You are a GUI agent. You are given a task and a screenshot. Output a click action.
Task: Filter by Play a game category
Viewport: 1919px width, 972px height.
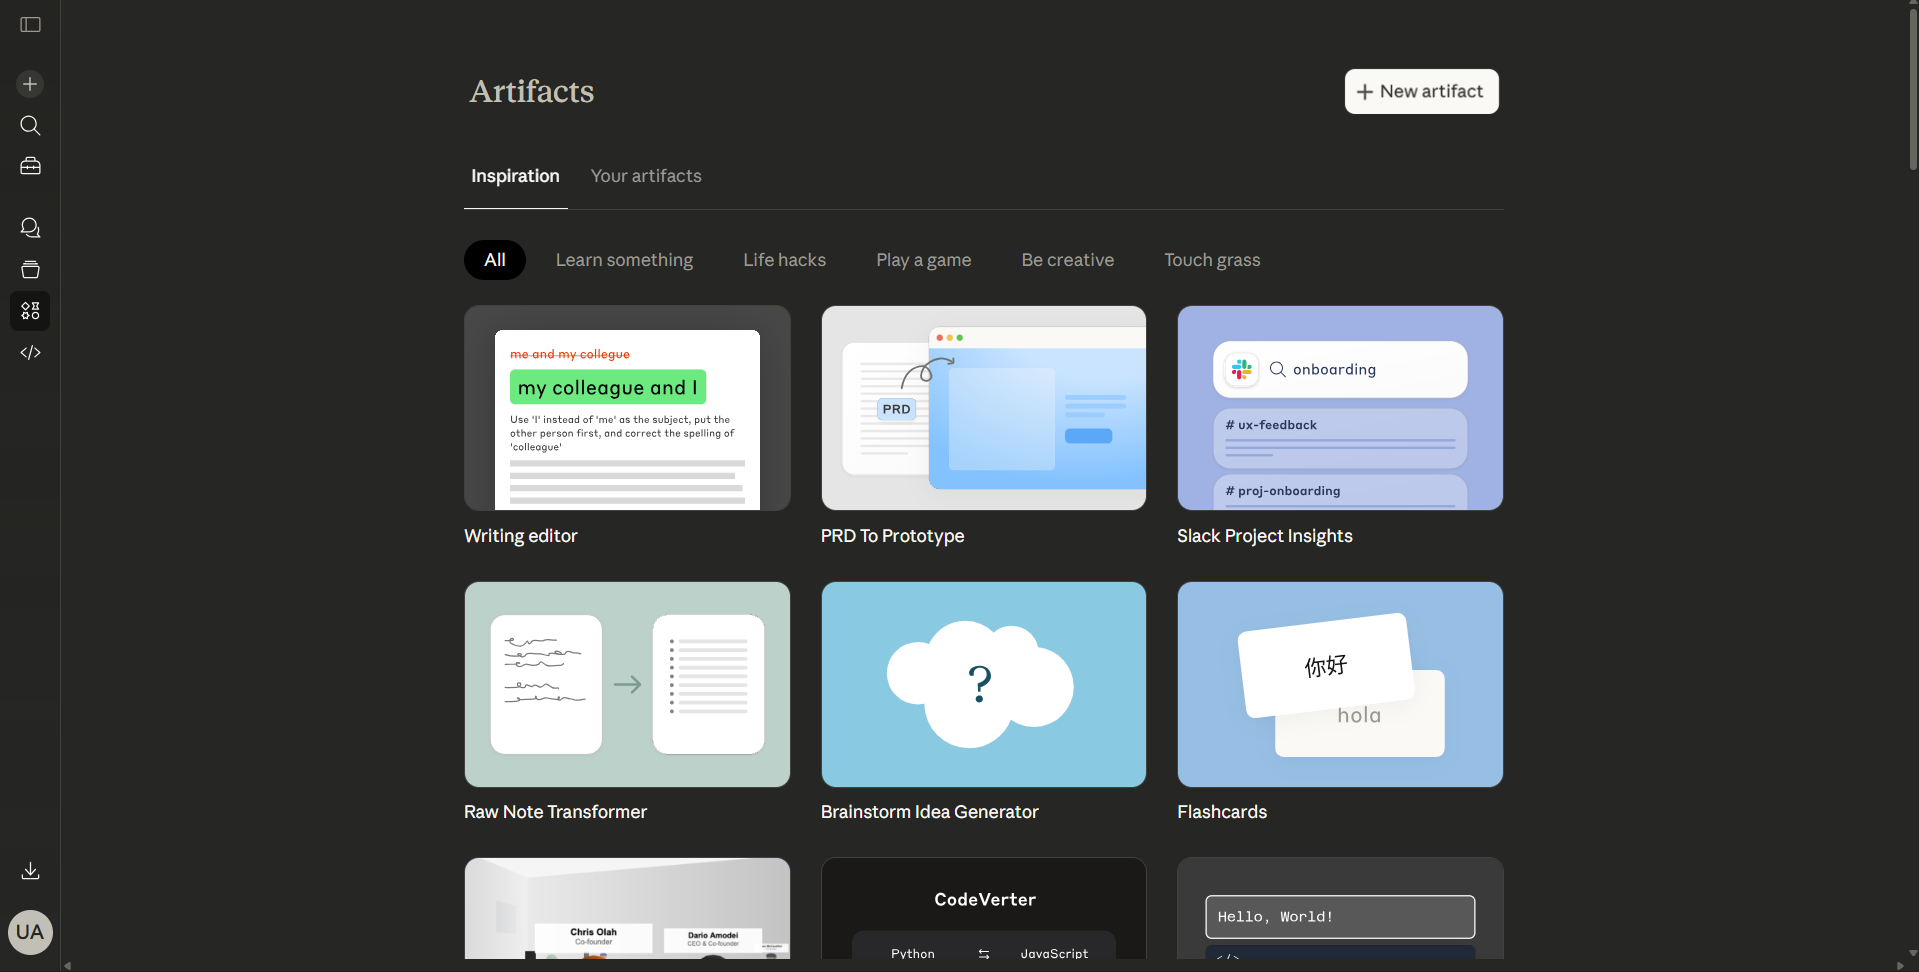tap(923, 260)
